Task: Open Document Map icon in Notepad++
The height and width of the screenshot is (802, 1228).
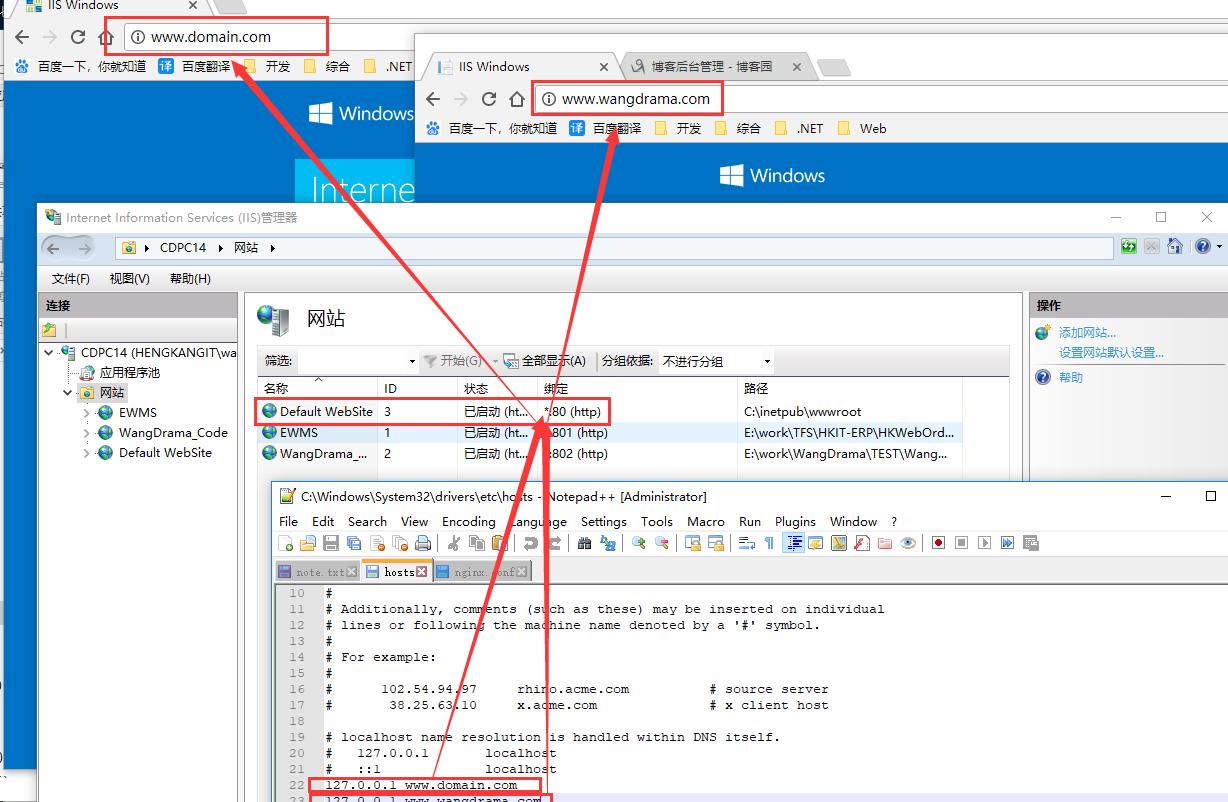Action: [839, 543]
